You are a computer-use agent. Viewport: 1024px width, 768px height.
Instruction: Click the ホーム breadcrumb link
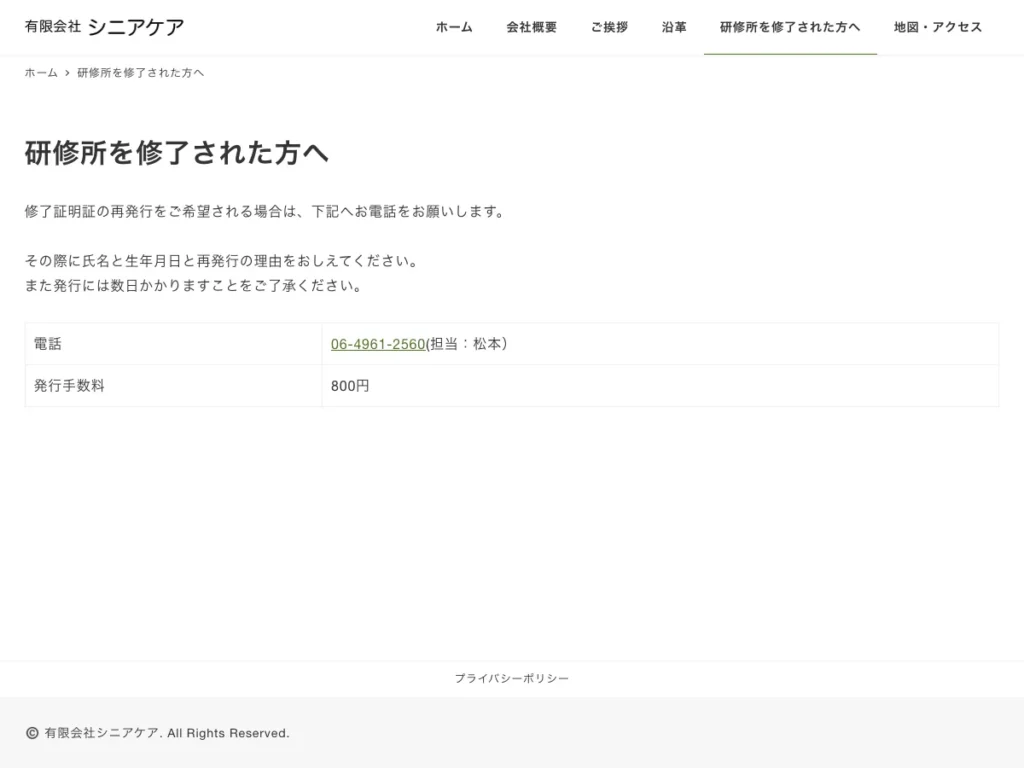click(x=41, y=72)
